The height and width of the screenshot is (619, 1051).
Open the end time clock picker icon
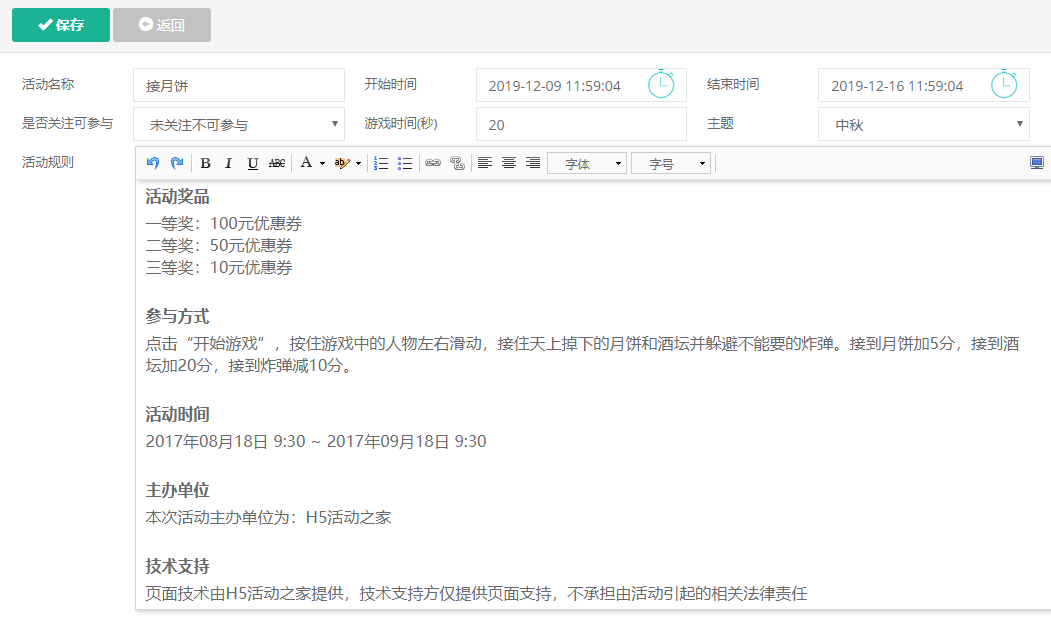click(x=1004, y=85)
